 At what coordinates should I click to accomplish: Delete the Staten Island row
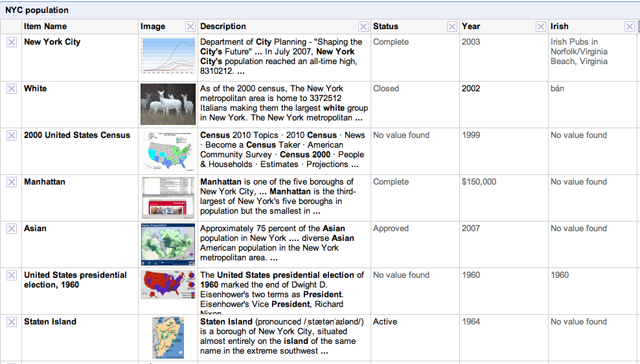11,322
